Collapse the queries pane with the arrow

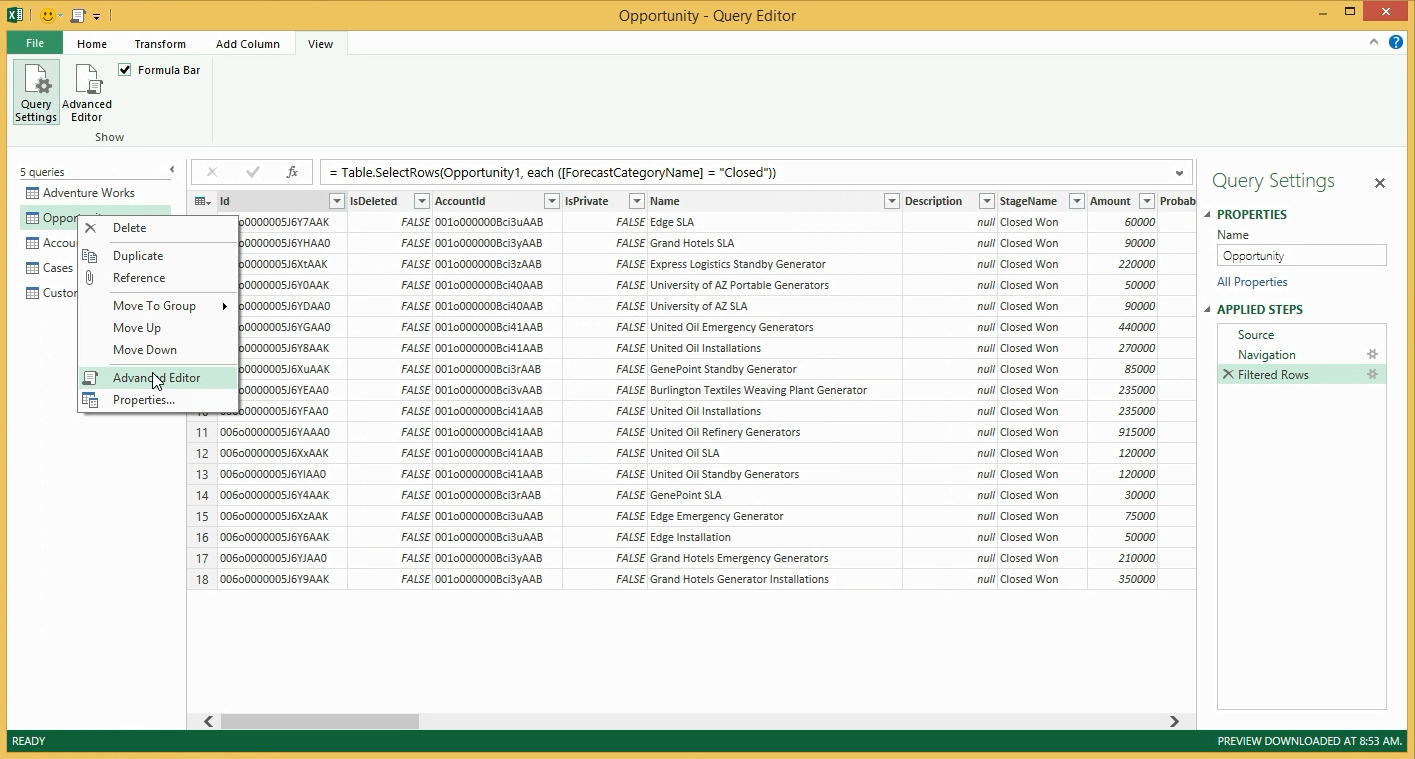(x=172, y=171)
